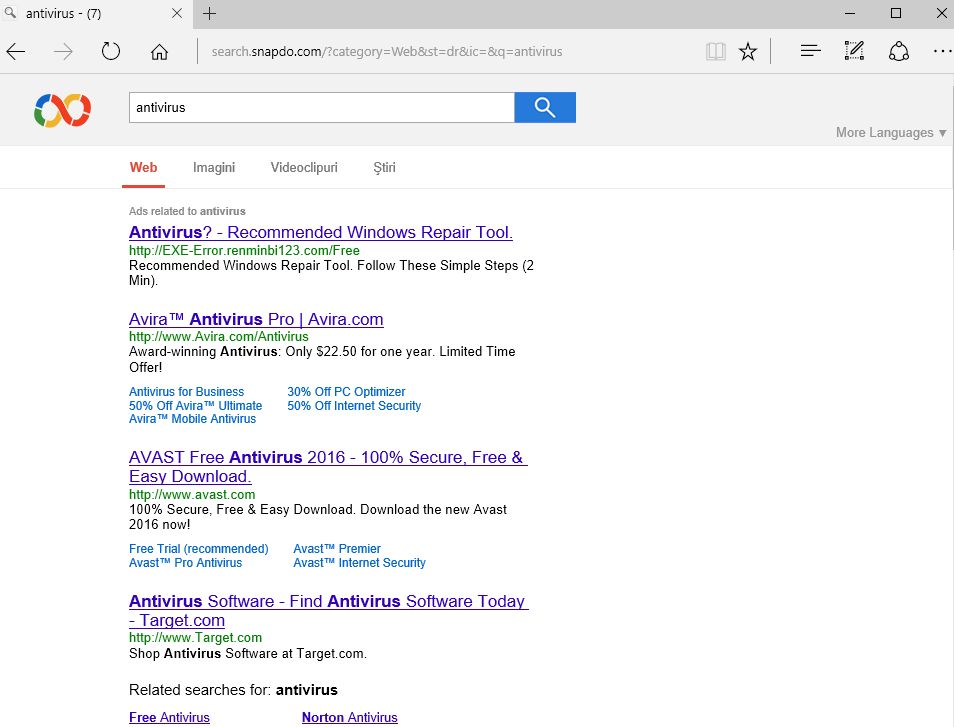Open Free Antivirus related search
This screenshot has width=954, height=727.
pos(169,718)
